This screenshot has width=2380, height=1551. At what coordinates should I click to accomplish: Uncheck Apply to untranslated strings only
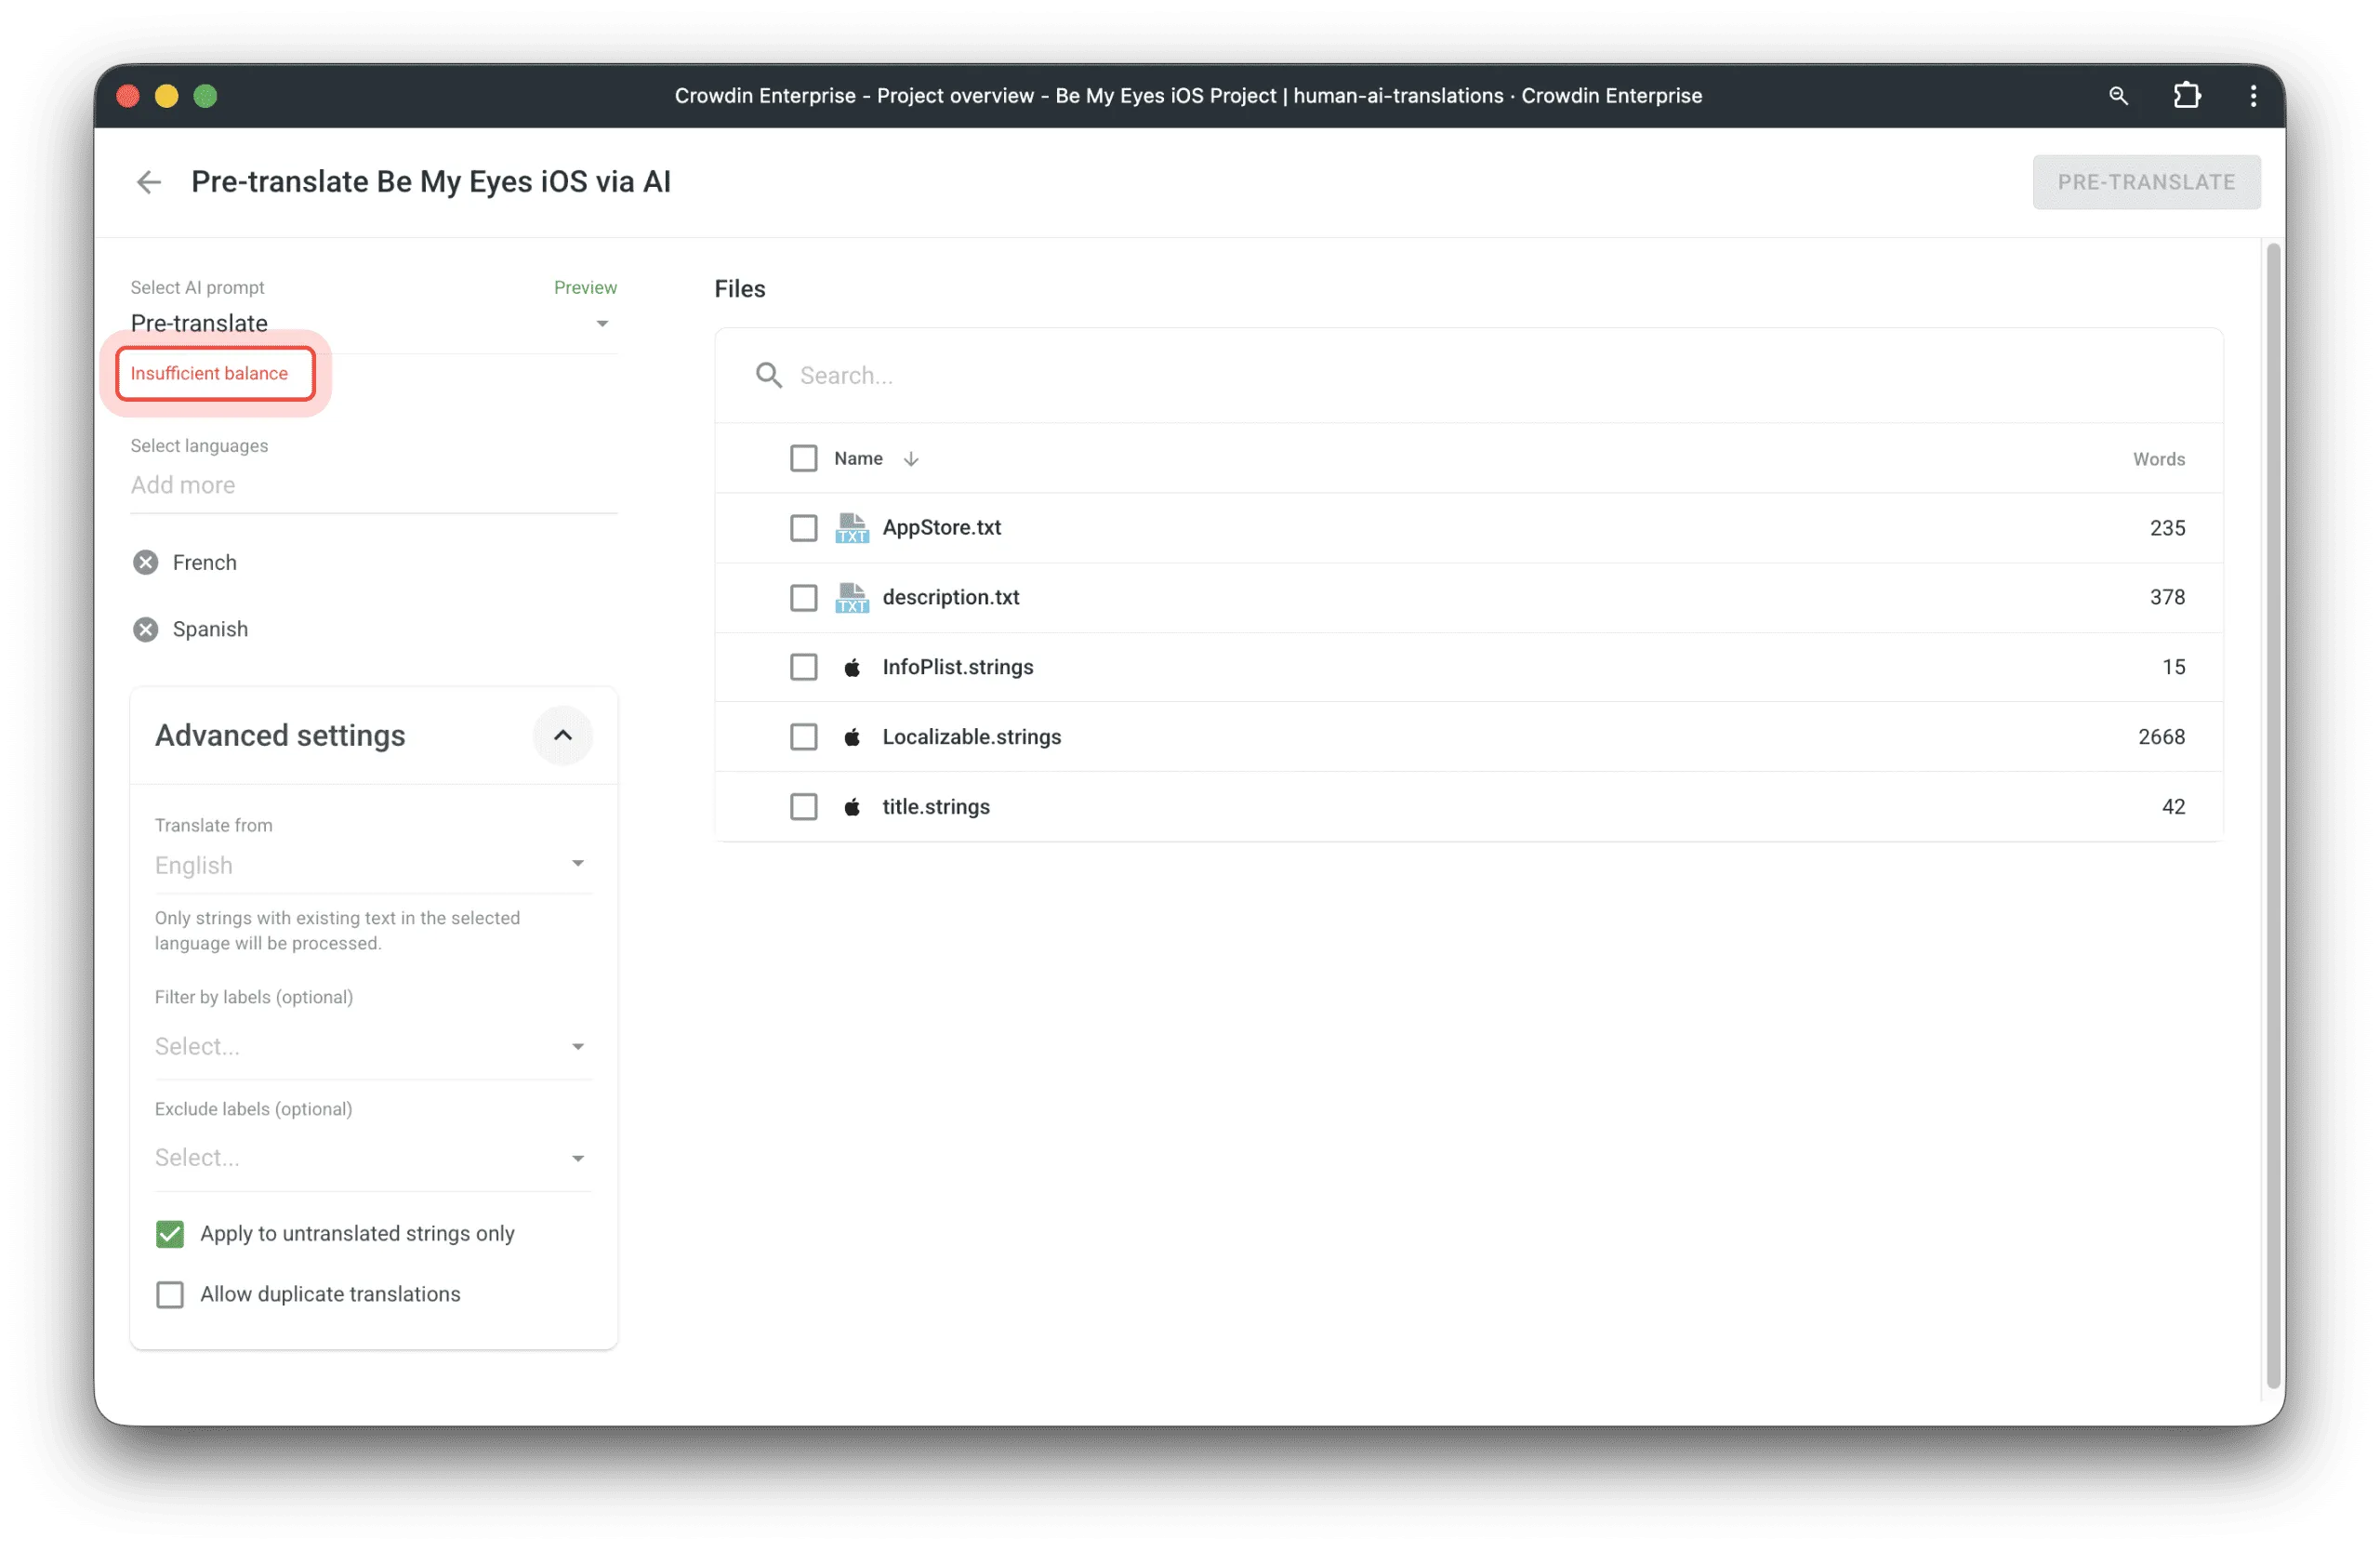pos(170,1234)
